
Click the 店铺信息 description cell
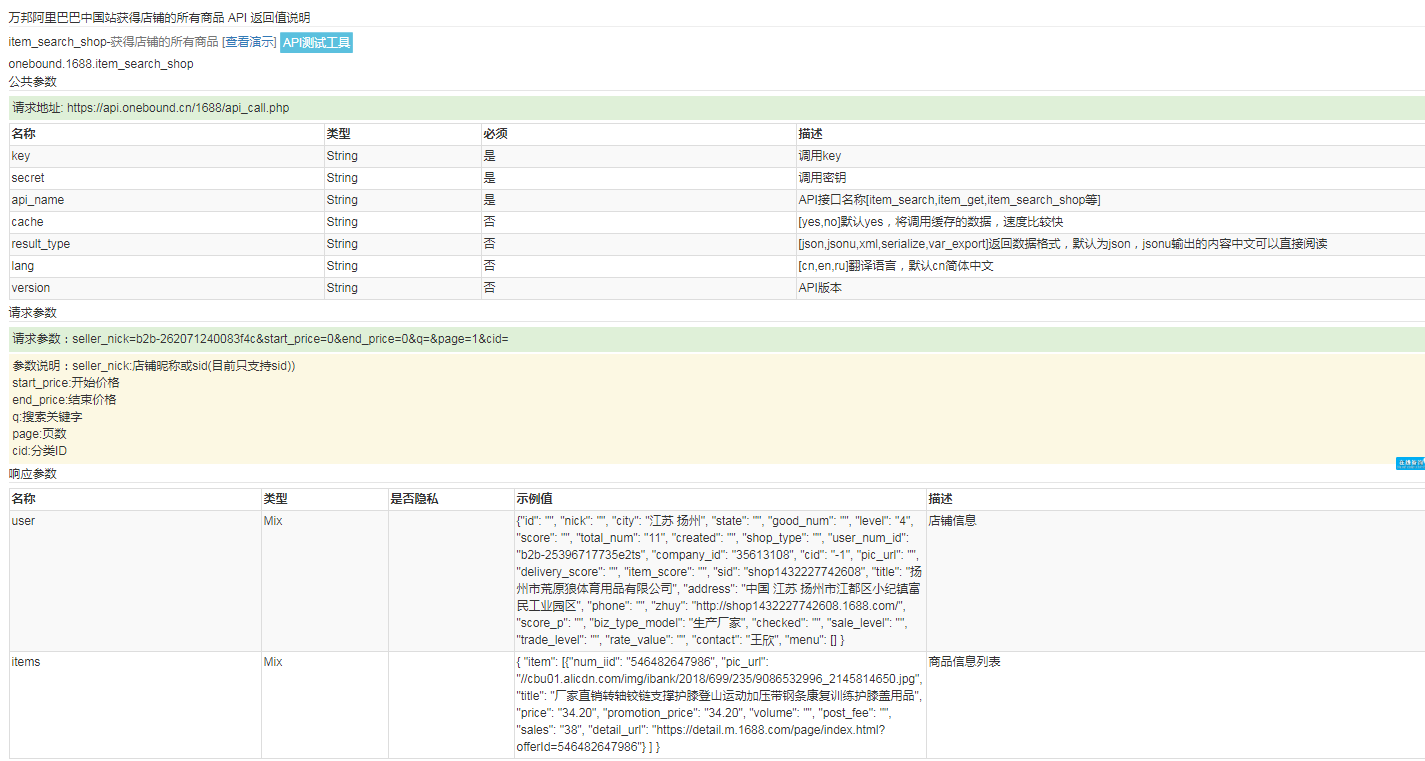pyautogui.click(x=1176, y=581)
